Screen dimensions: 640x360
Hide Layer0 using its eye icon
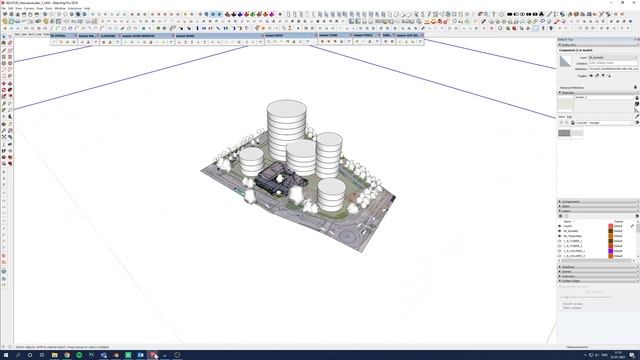pos(560,226)
